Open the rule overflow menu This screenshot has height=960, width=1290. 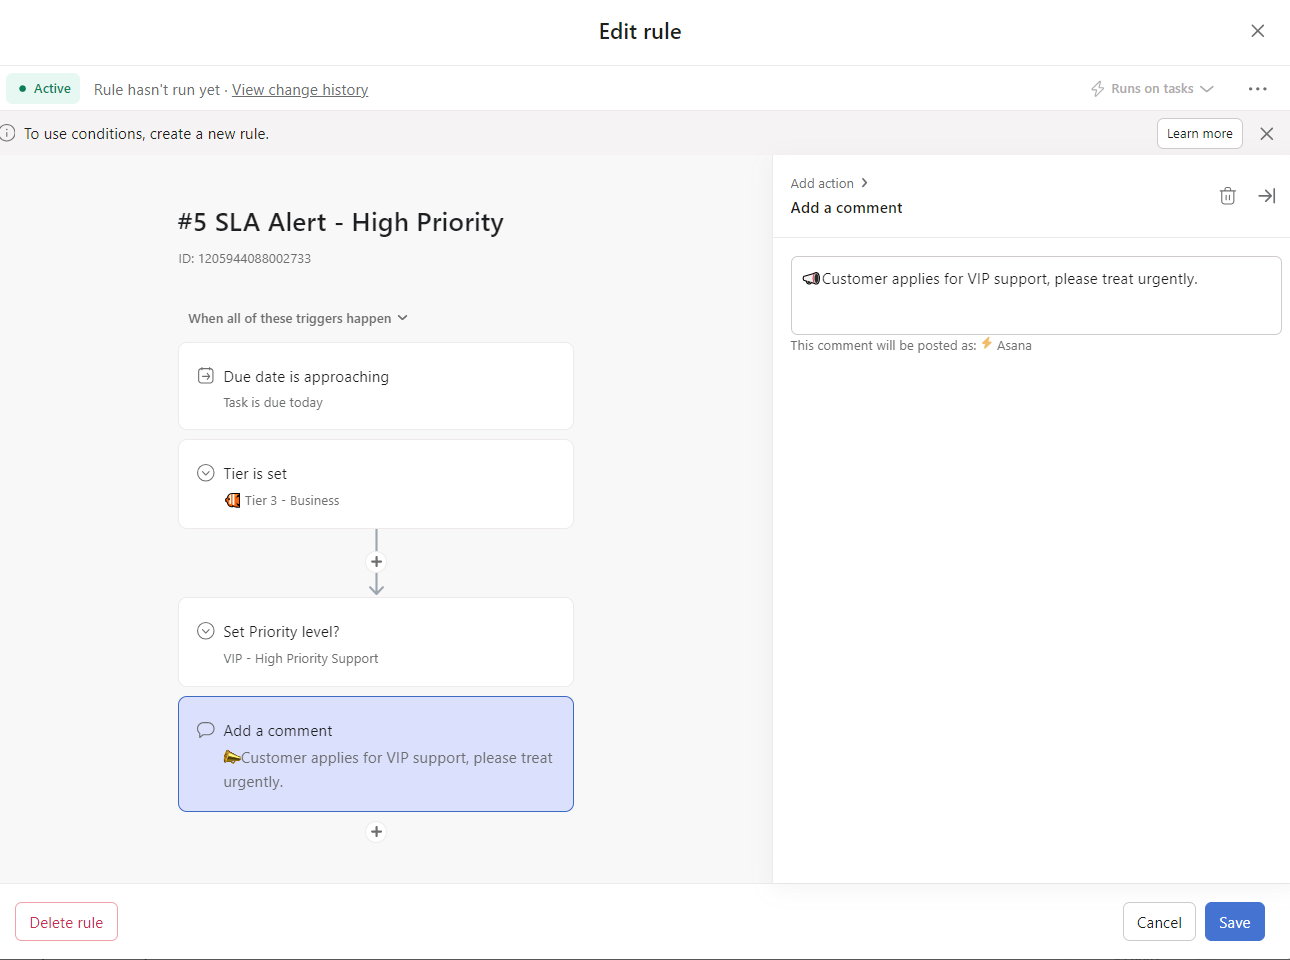(1257, 88)
